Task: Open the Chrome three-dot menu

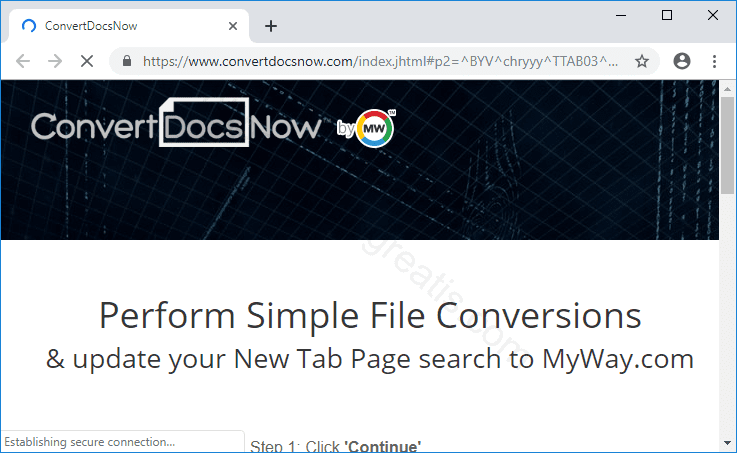Action: click(714, 61)
